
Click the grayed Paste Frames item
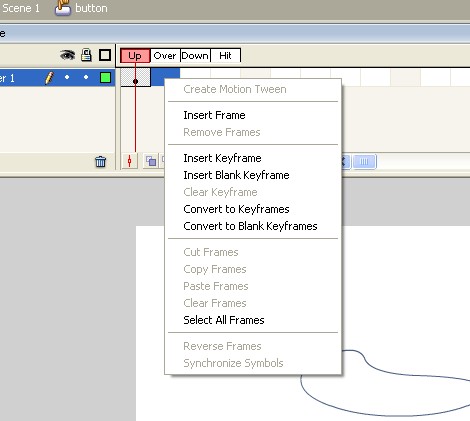(253, 286)
